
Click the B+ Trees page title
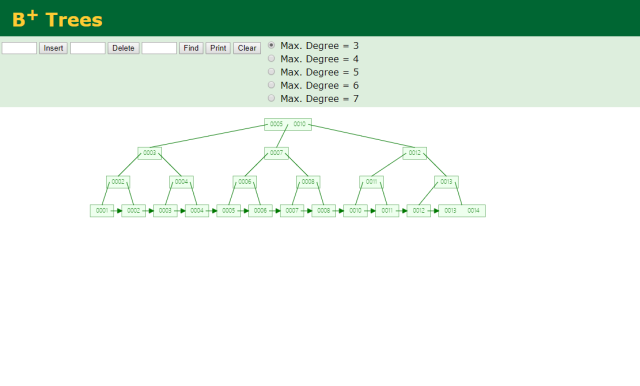tap(57, 19)
